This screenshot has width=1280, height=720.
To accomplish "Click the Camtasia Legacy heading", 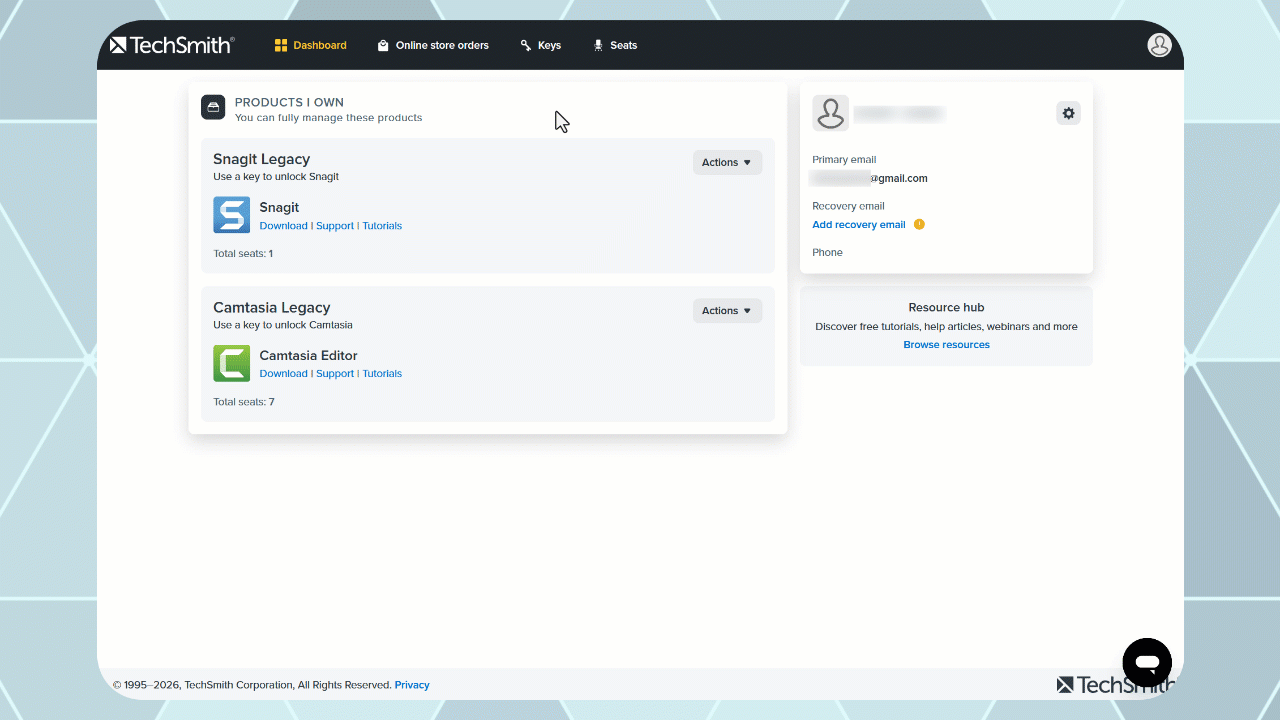I will point(272,307).
